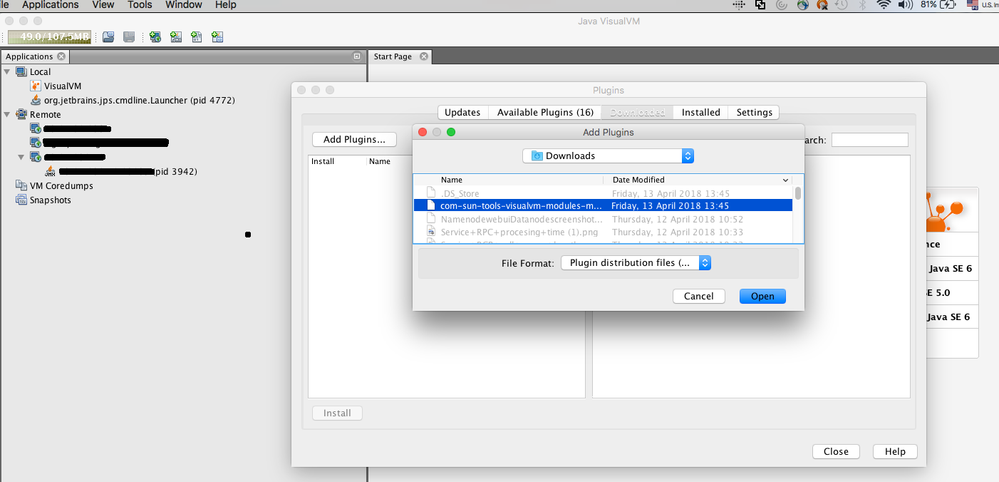Open the File Format dropdown
999x482 pixels.
coord(636,263)
